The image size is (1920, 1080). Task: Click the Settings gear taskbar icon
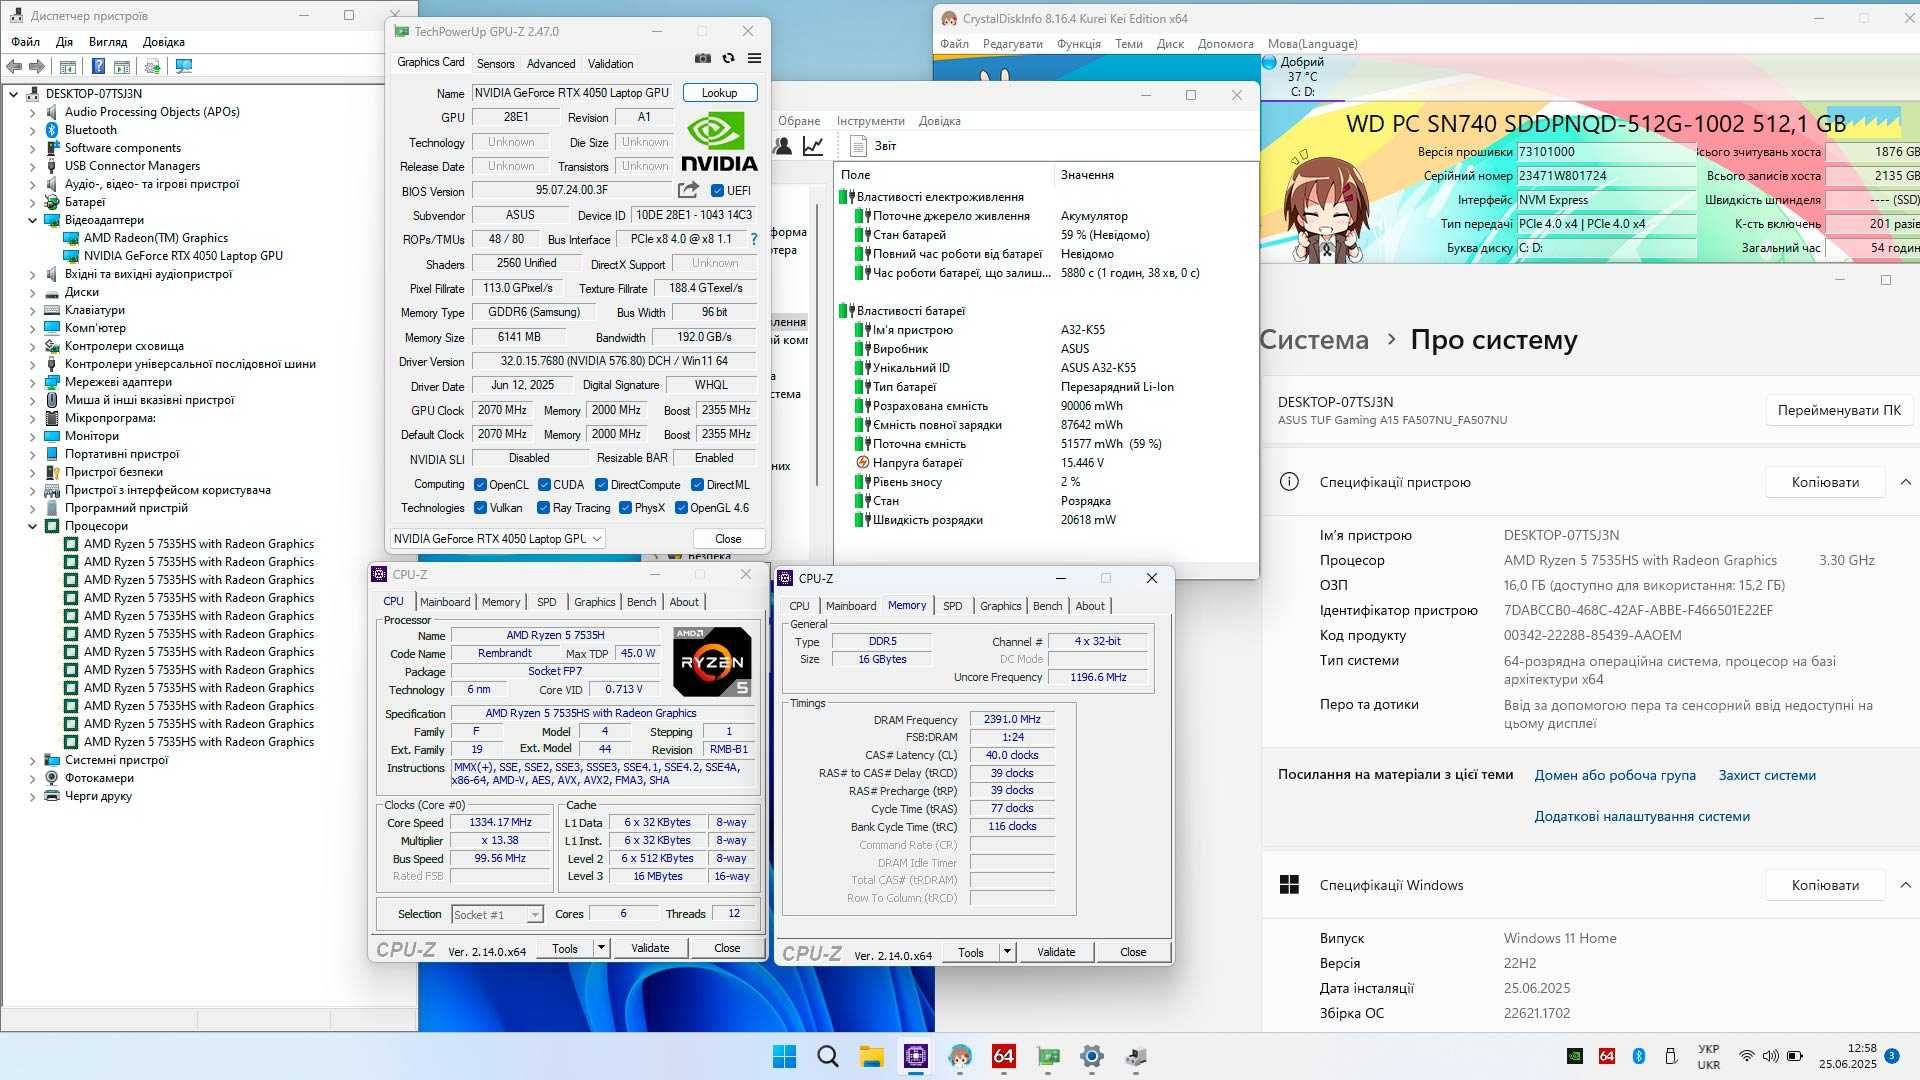[1092, 1056]
